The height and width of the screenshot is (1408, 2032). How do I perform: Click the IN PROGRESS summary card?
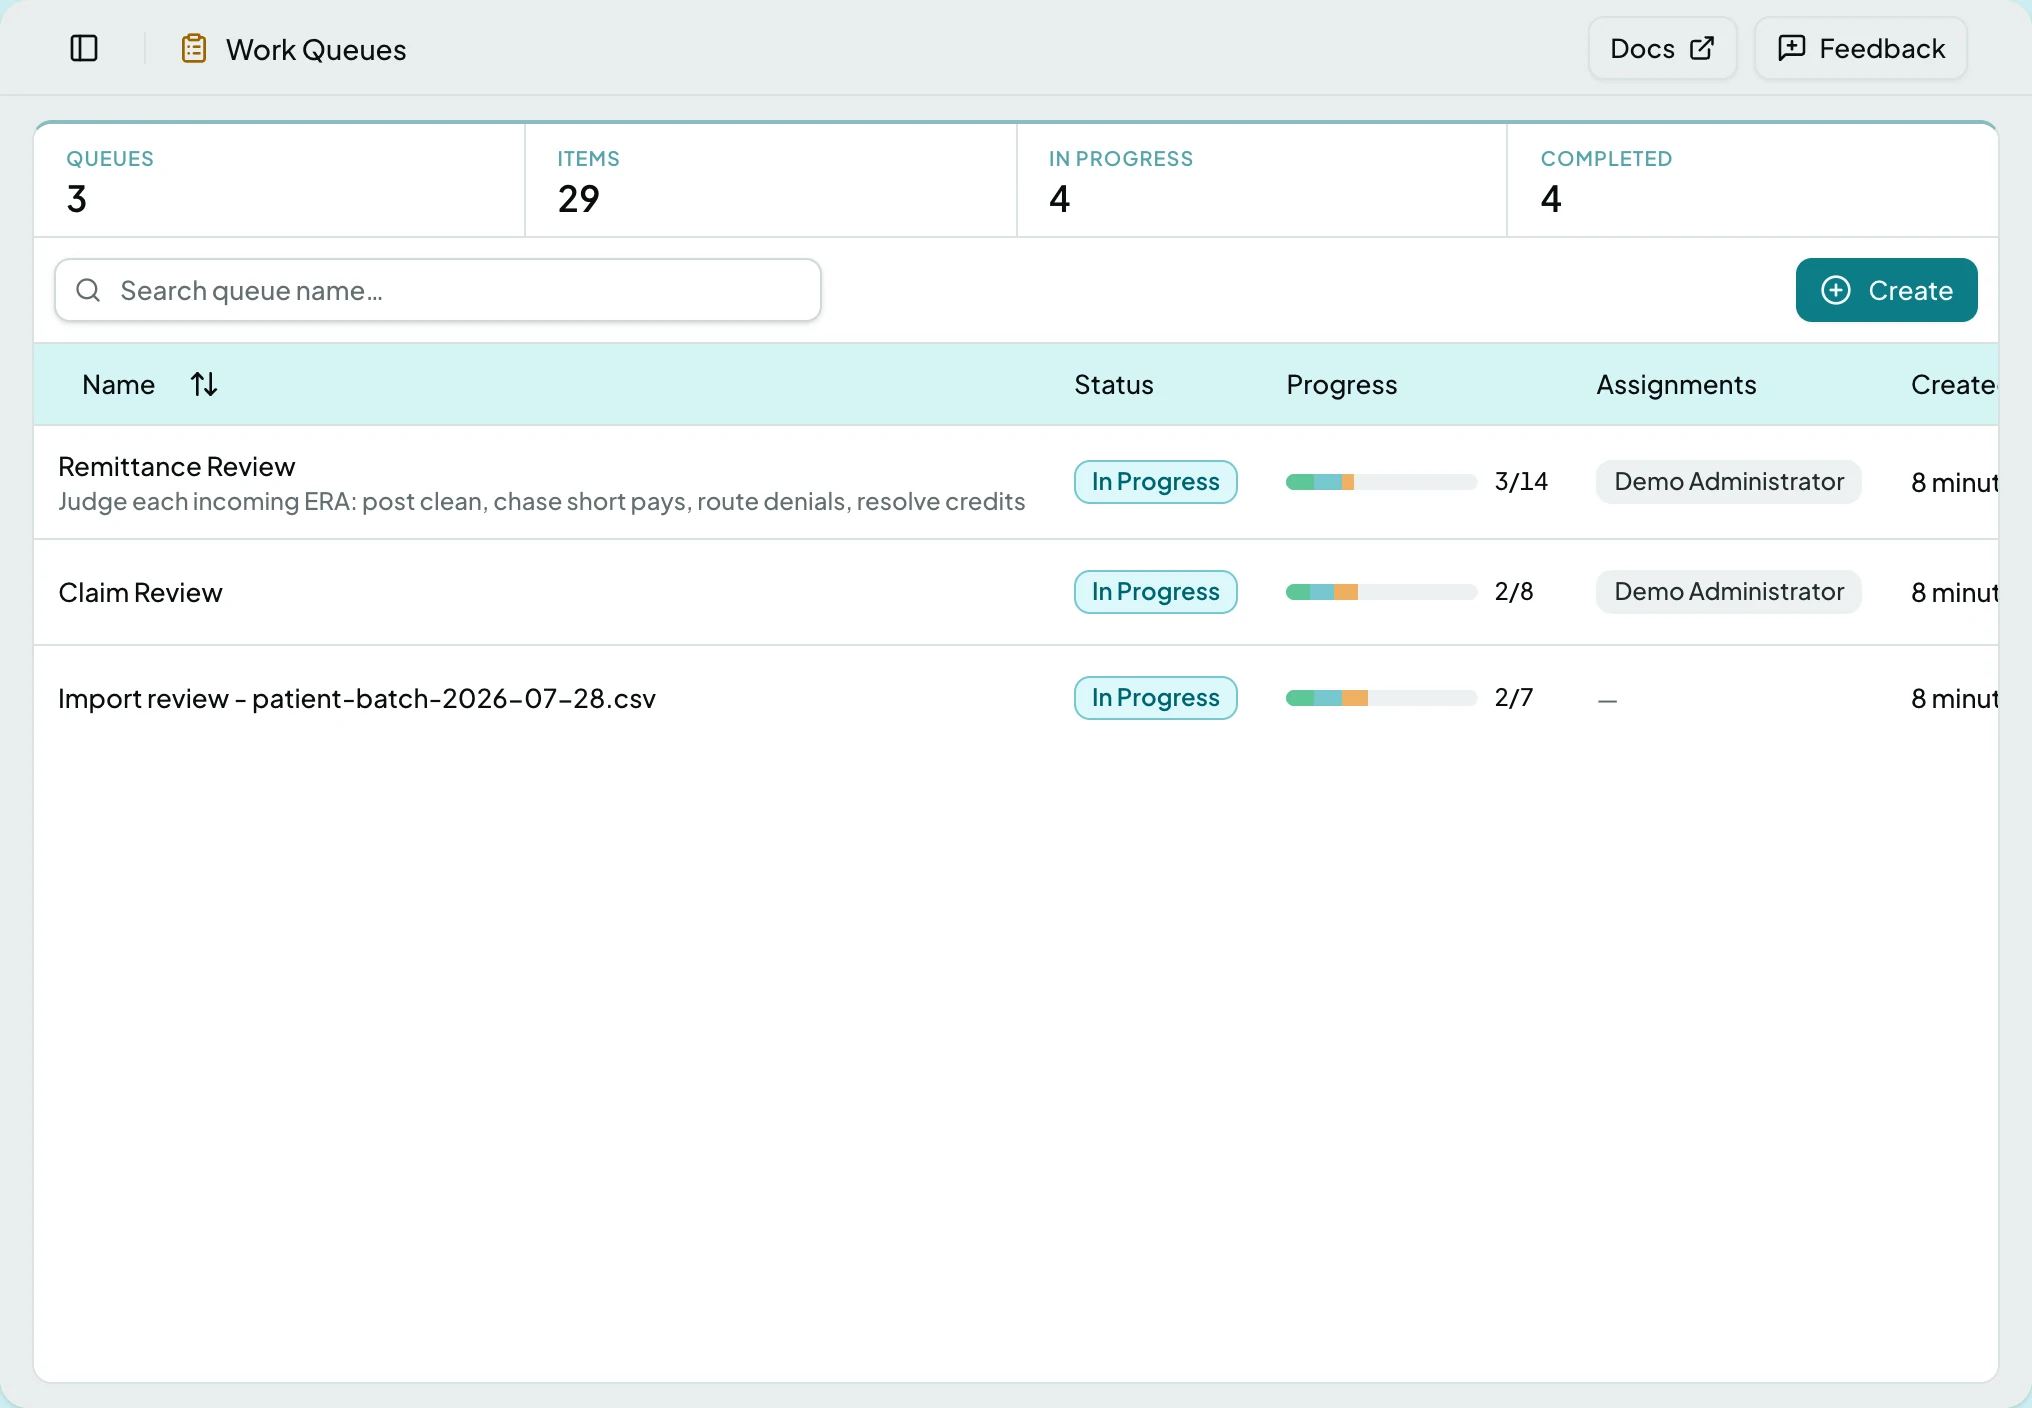pos(1262,181)
